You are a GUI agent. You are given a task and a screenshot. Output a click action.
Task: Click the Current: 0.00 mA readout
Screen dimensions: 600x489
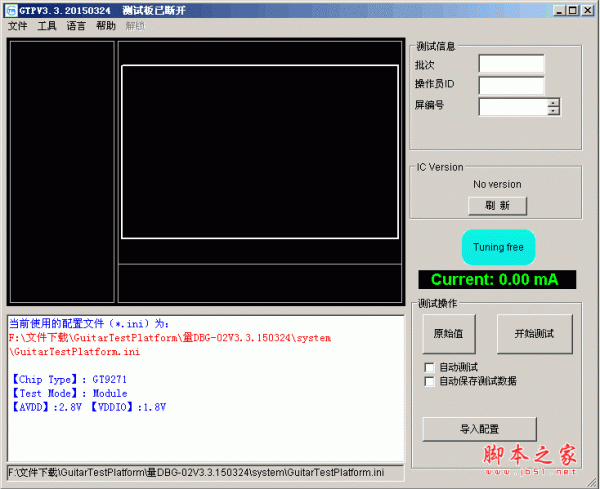(x=497, y=280)
